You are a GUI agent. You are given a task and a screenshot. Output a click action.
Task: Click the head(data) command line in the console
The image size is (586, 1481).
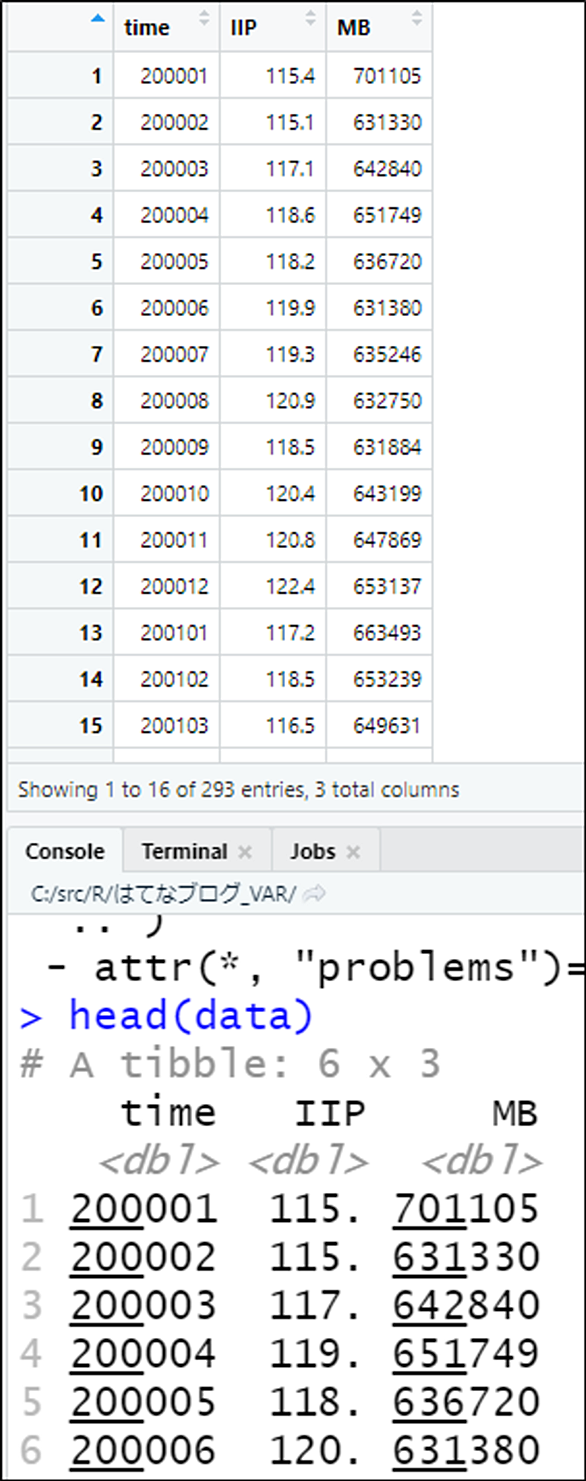pyautogui.click(x=166, y=1017)
